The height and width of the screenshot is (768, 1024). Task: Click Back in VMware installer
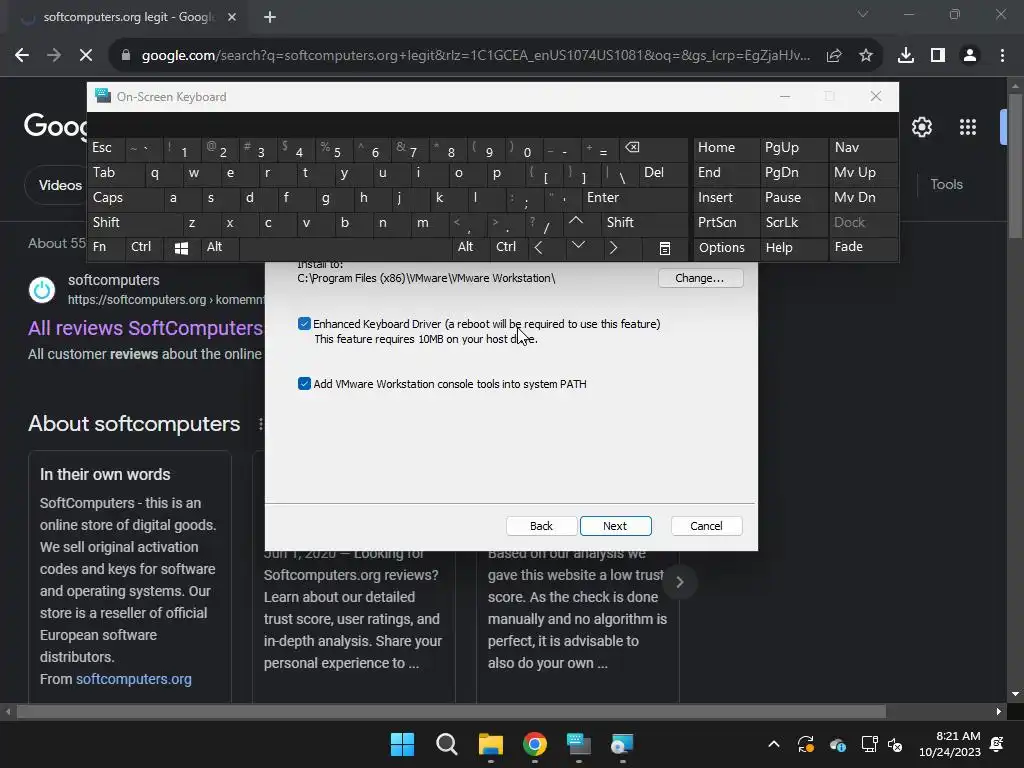click(541, 526)
